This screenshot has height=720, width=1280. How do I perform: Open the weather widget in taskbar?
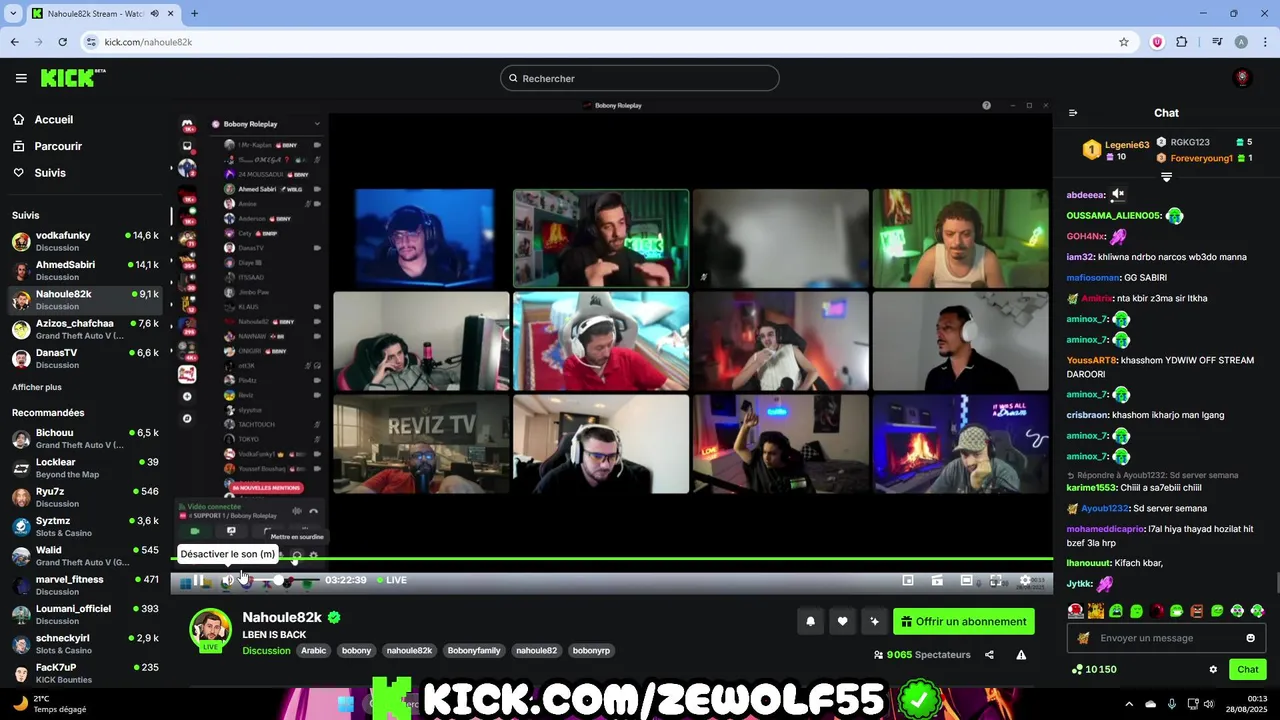48,703
